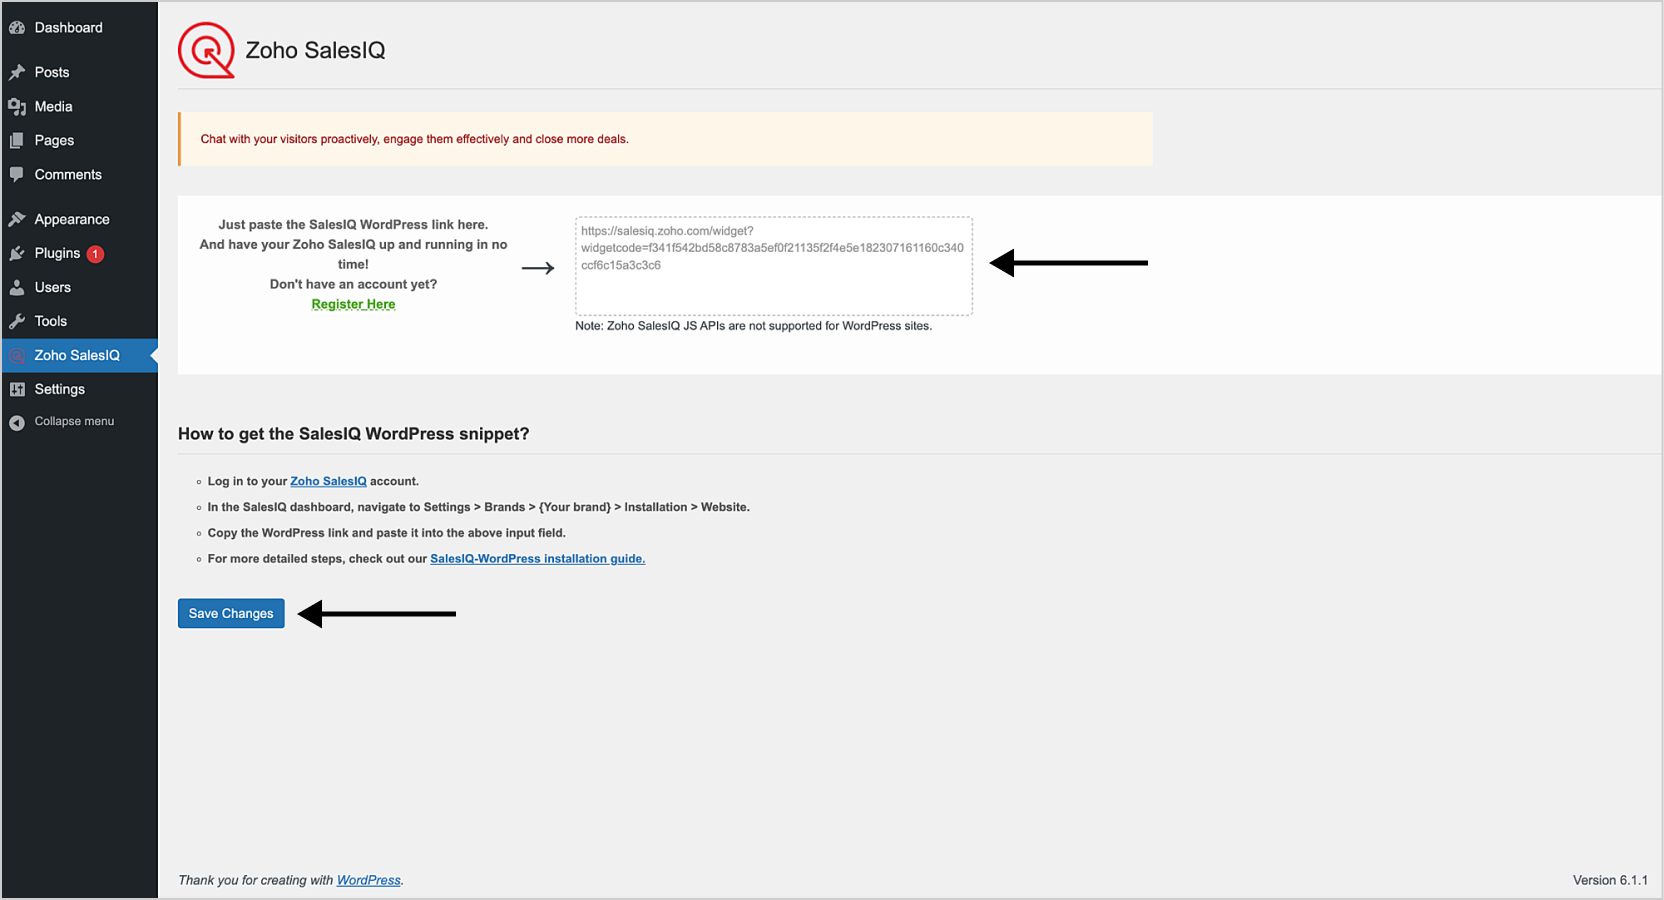Open the Zoho SalesIQ menu item

tap(77, 355)
